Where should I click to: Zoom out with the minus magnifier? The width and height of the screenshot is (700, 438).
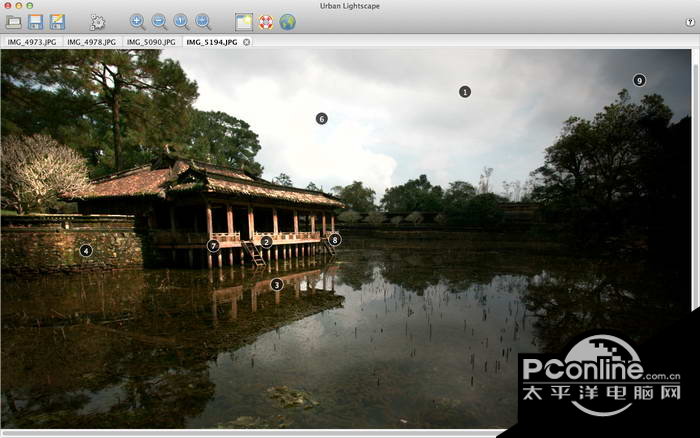(159, 21)
